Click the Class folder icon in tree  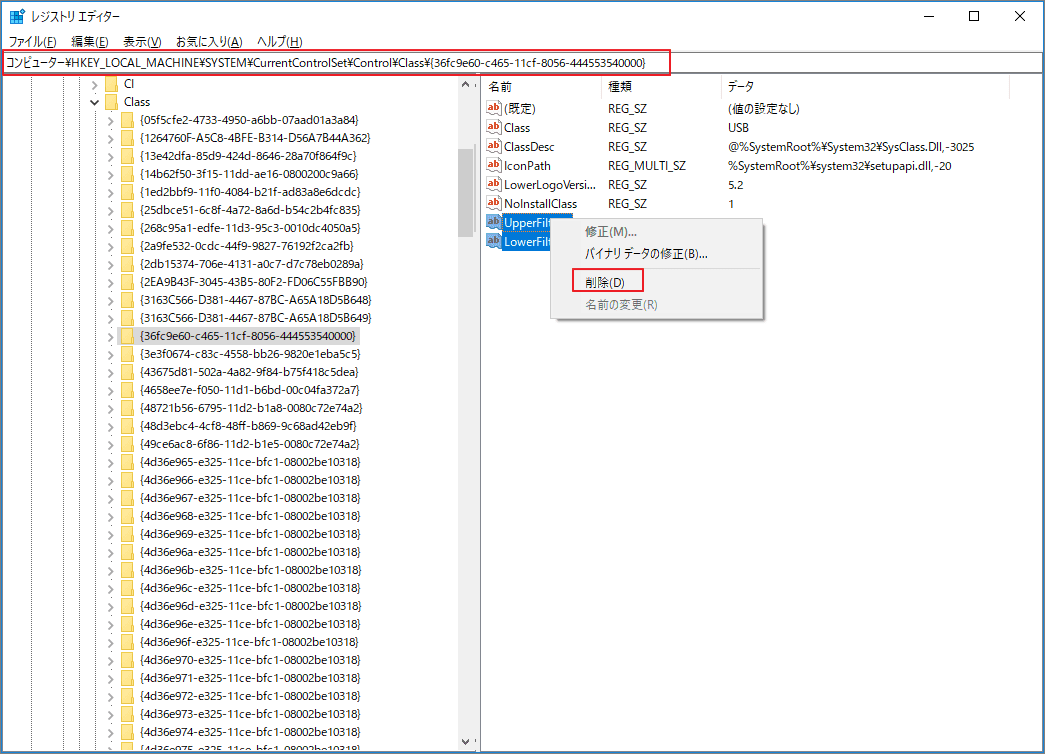click(111, 102)
